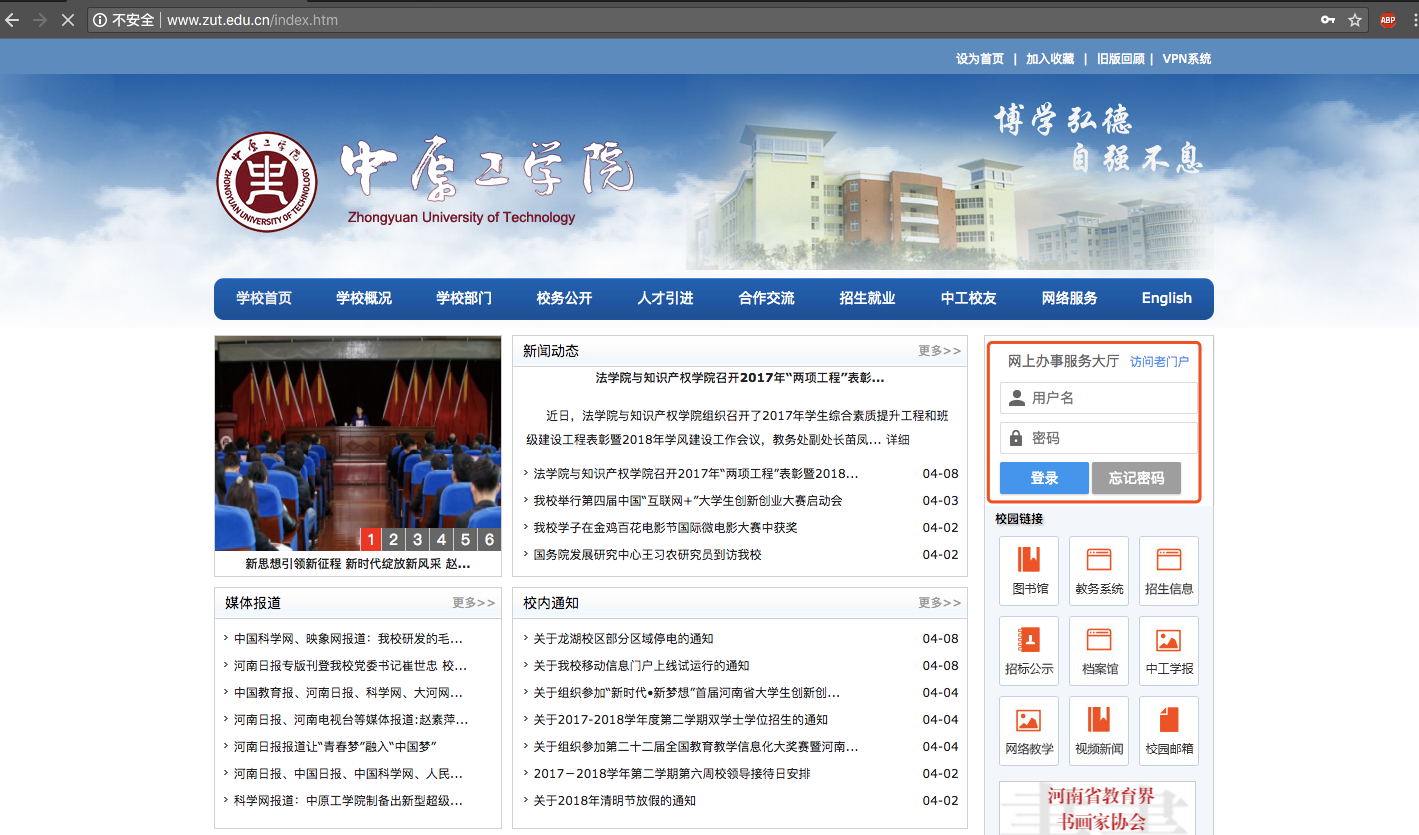Select the 档案馆 archive icon
The width and height of the screenshot is (1419, 835).
point(1098,650)
